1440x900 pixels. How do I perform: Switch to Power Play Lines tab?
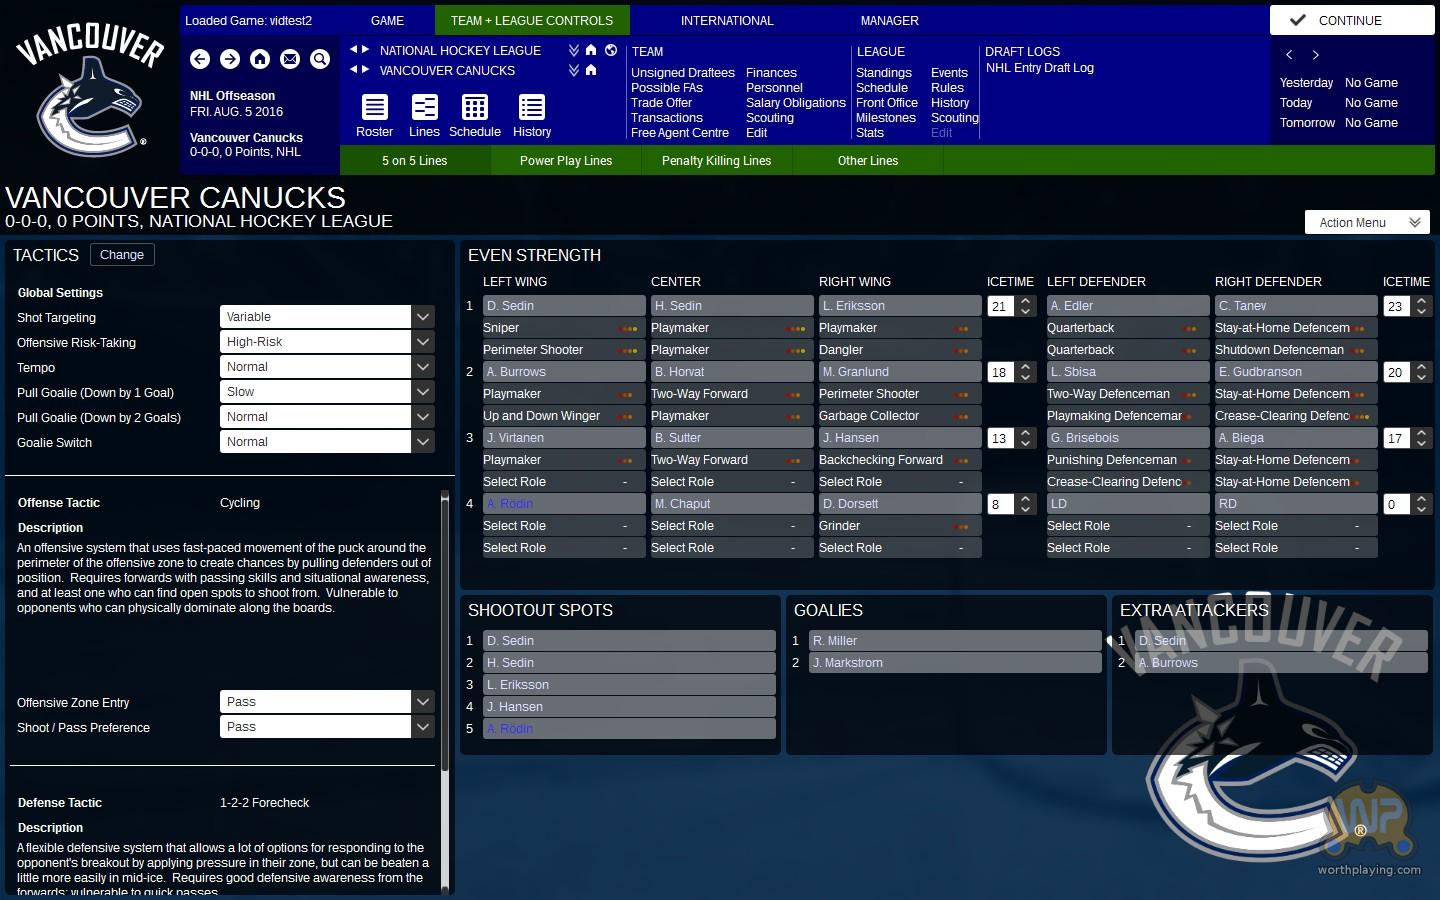pos(565,161)
